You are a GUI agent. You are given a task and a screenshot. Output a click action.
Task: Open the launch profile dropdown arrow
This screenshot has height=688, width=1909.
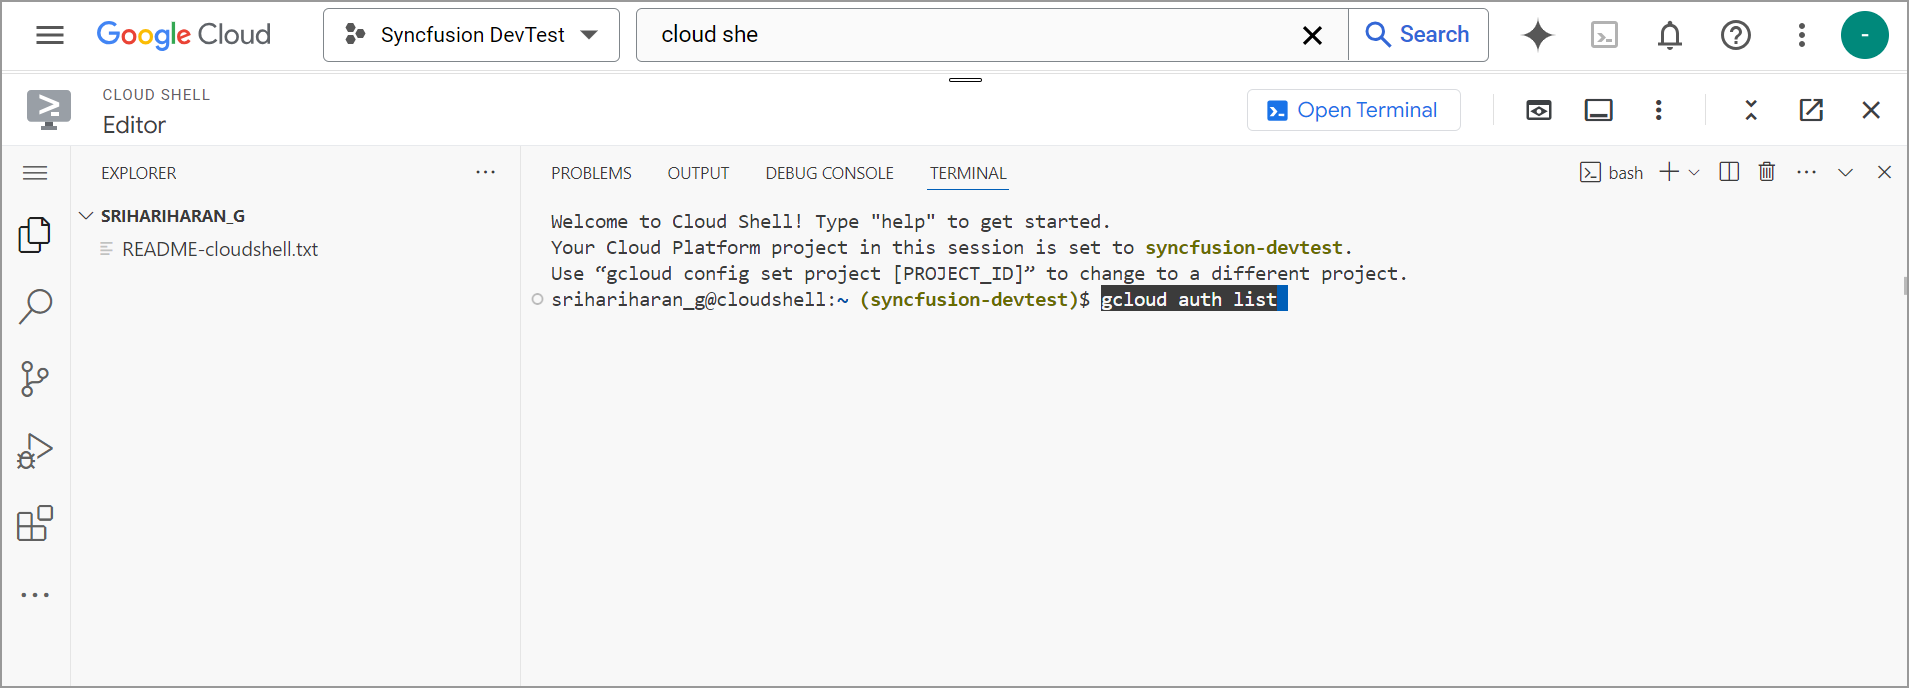click(x=1694, y=173)
